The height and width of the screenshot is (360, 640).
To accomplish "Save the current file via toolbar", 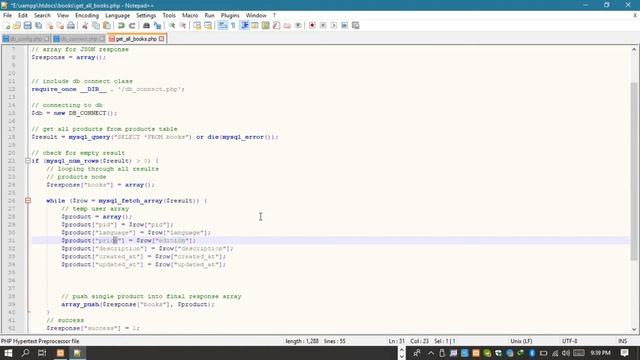I will click(27, 25).
